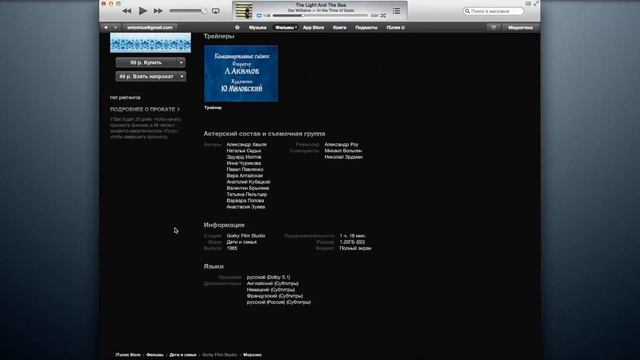
Task: Play the trailer thumbnail
Action: coord(241,73)
